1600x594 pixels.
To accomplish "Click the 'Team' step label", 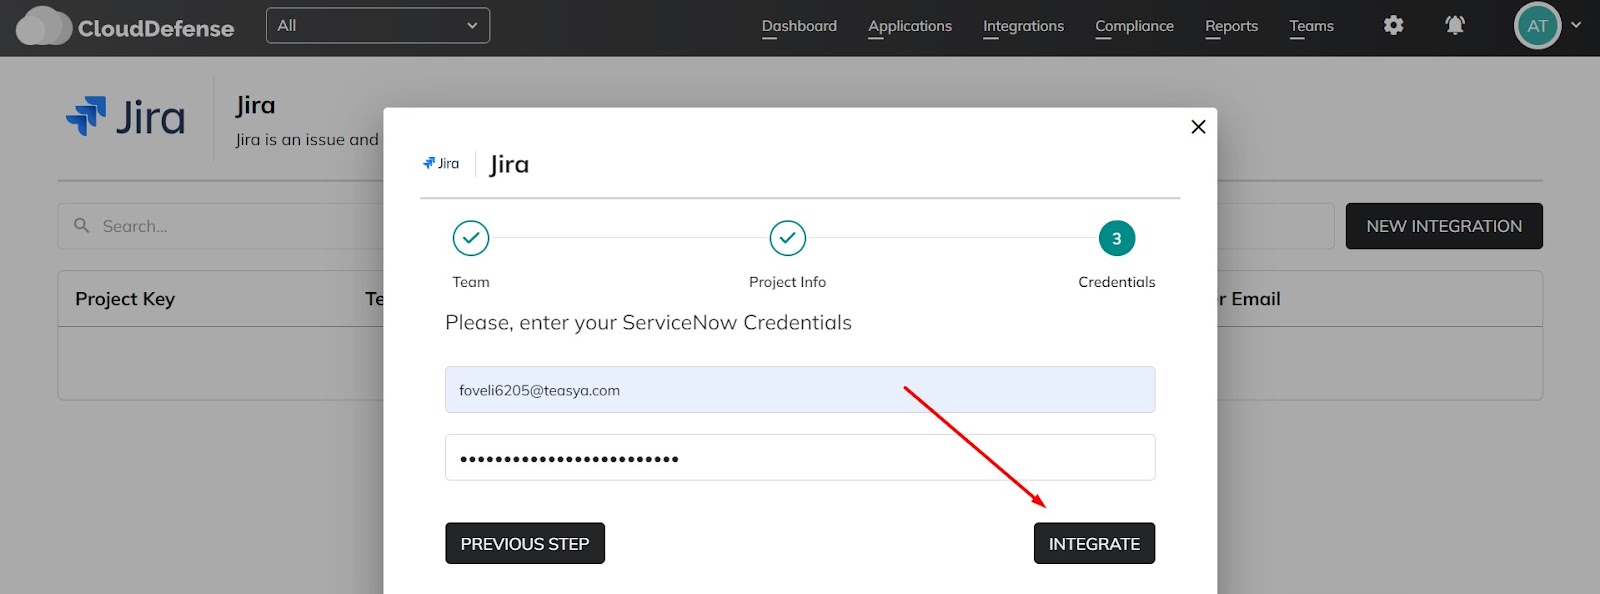I will (x=471, y=282).
